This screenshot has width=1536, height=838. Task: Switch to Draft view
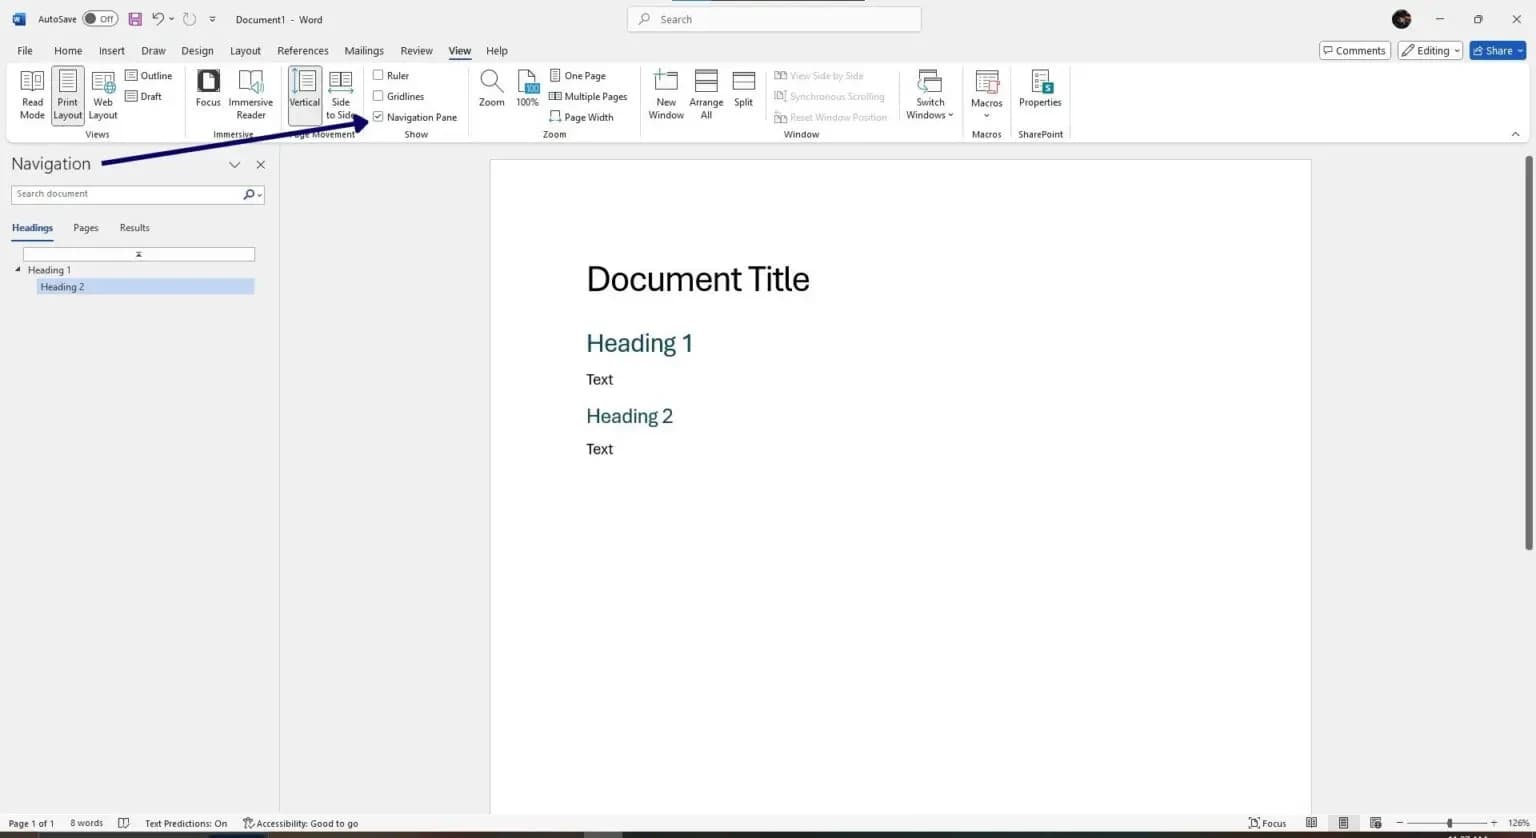pyautogui.click(x=144, y=97)
